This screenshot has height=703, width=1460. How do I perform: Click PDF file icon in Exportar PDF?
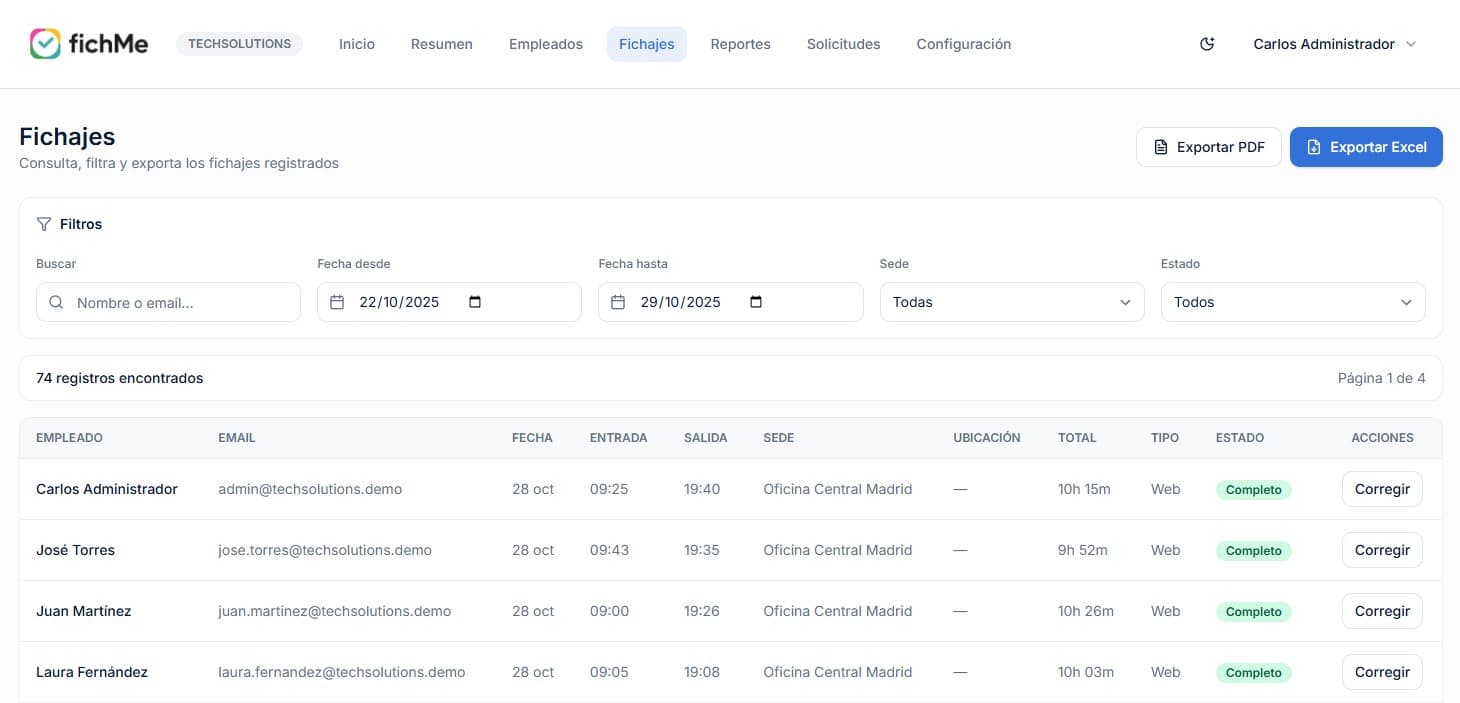(1161, 147)
